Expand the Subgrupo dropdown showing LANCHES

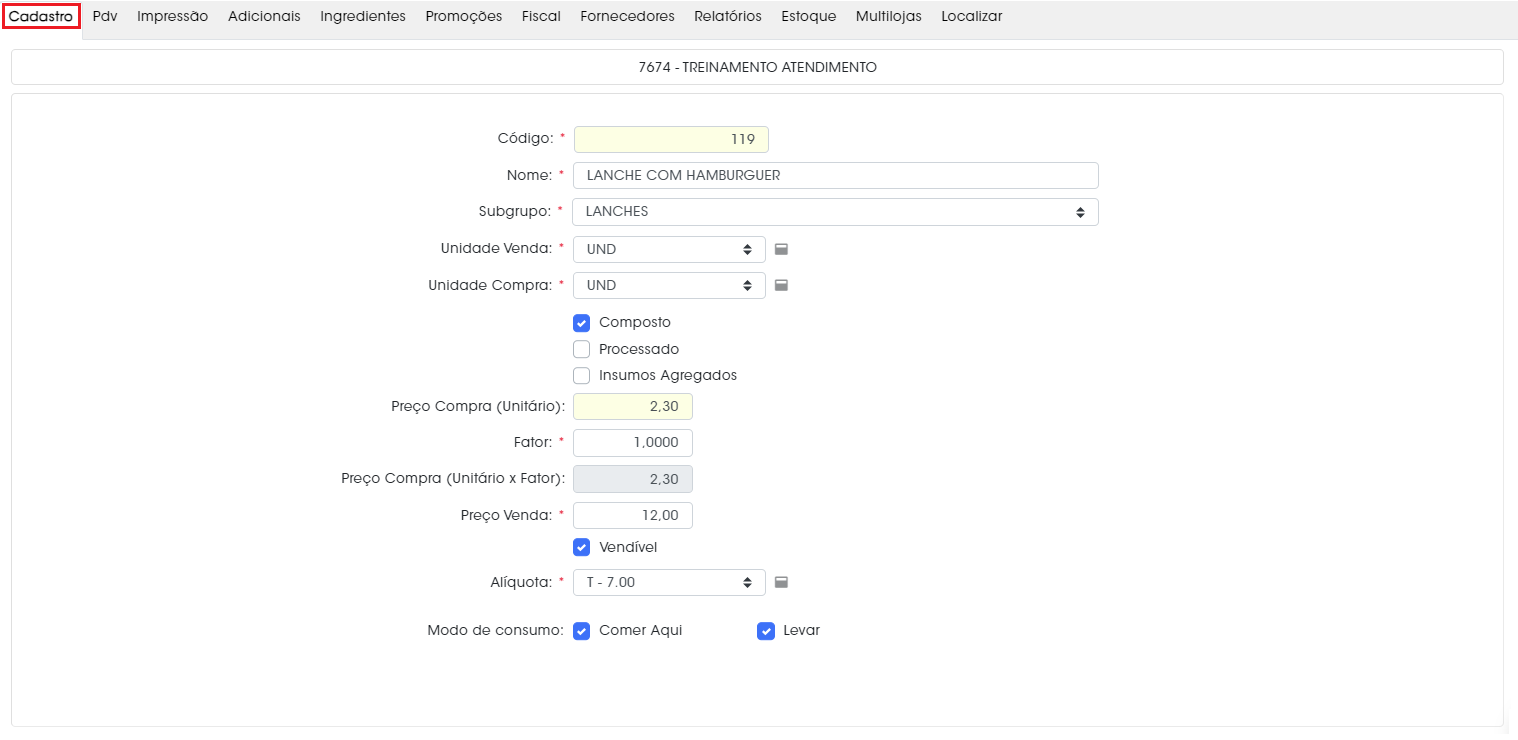point(835,212)
